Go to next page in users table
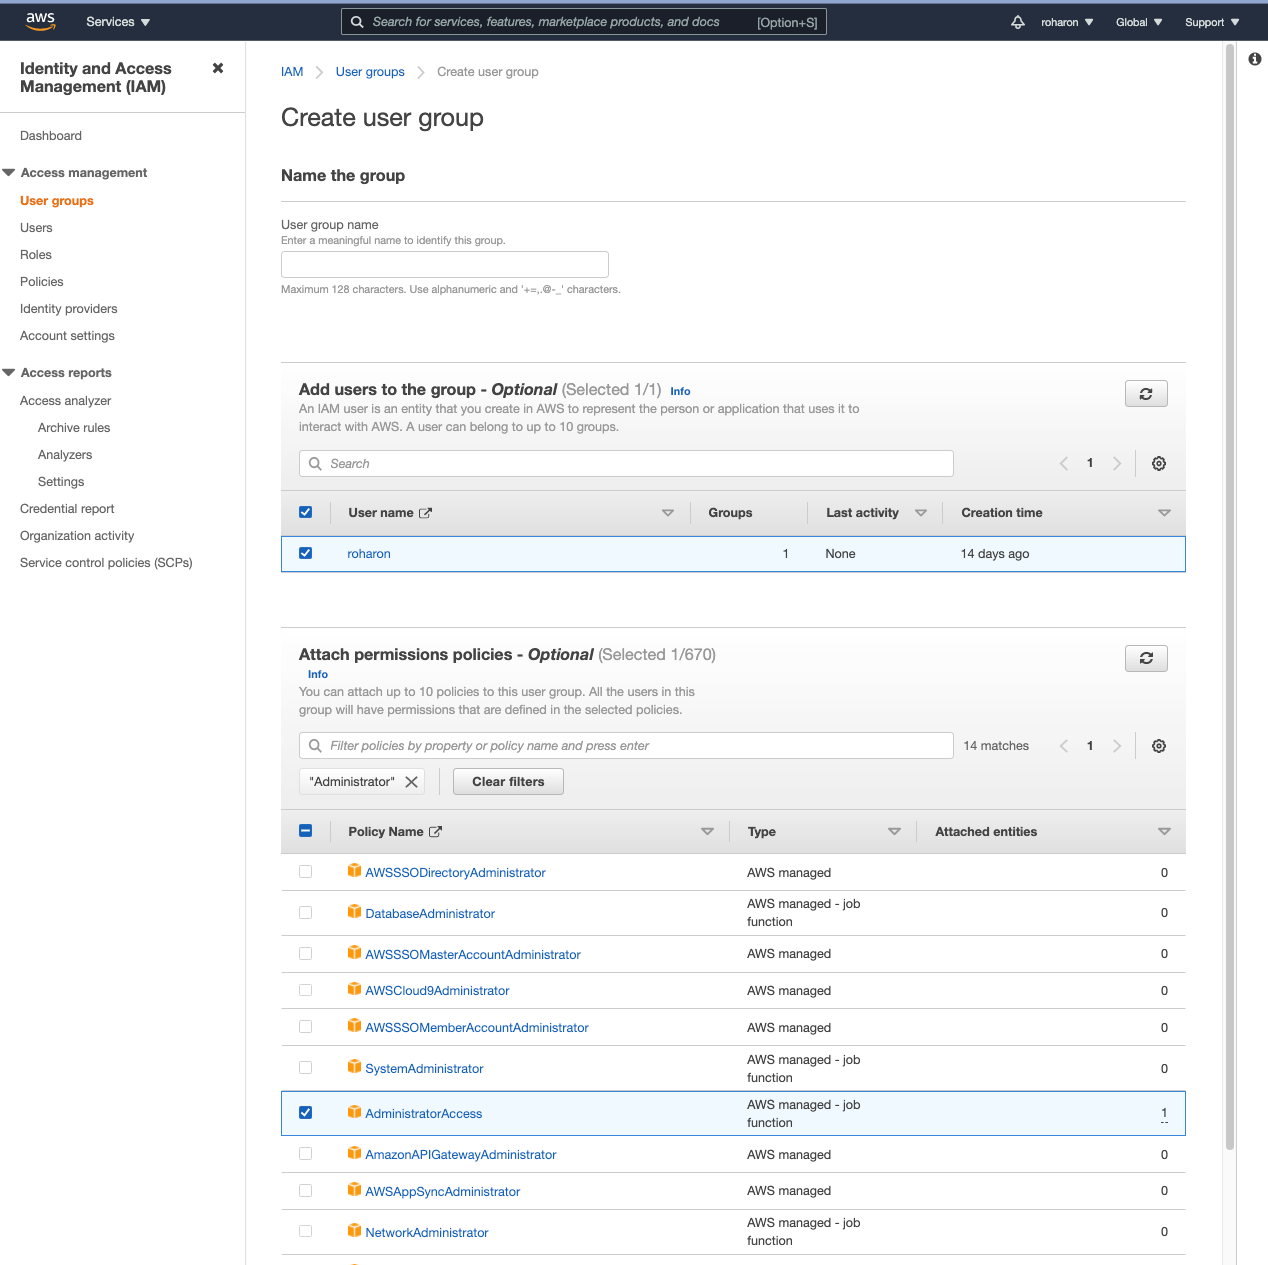The height and width of the screenshot is (1265, 1268). coord(1117,463)
